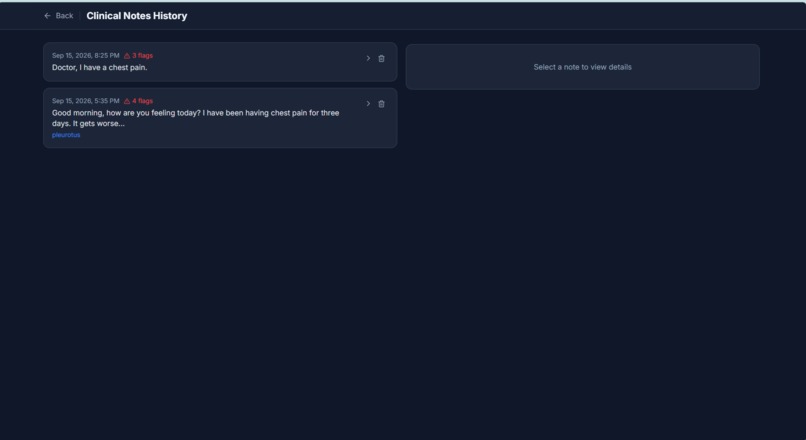806x440 pixels.
Task: Click the Back arrow icon
Action: tap(47, 16)
